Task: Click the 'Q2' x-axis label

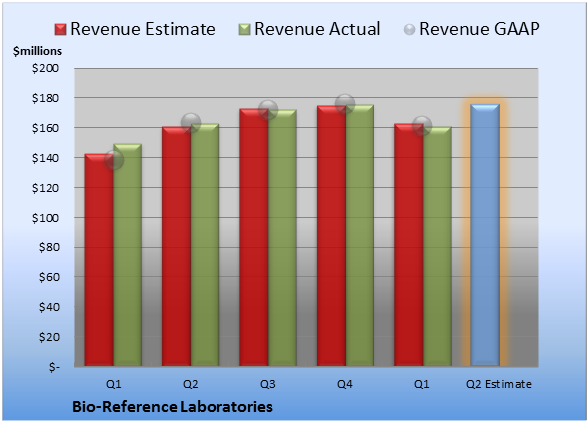Action: (190, 384)
